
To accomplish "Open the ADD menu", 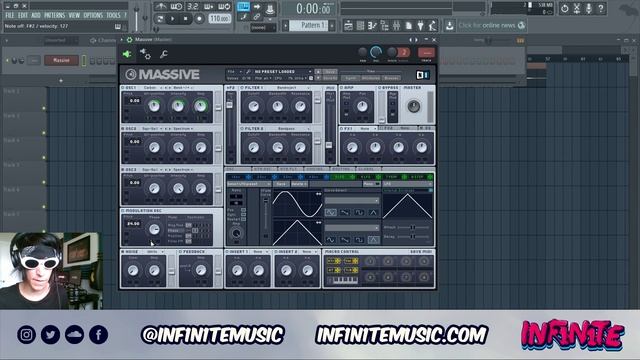I will click(x=36, y=16).
